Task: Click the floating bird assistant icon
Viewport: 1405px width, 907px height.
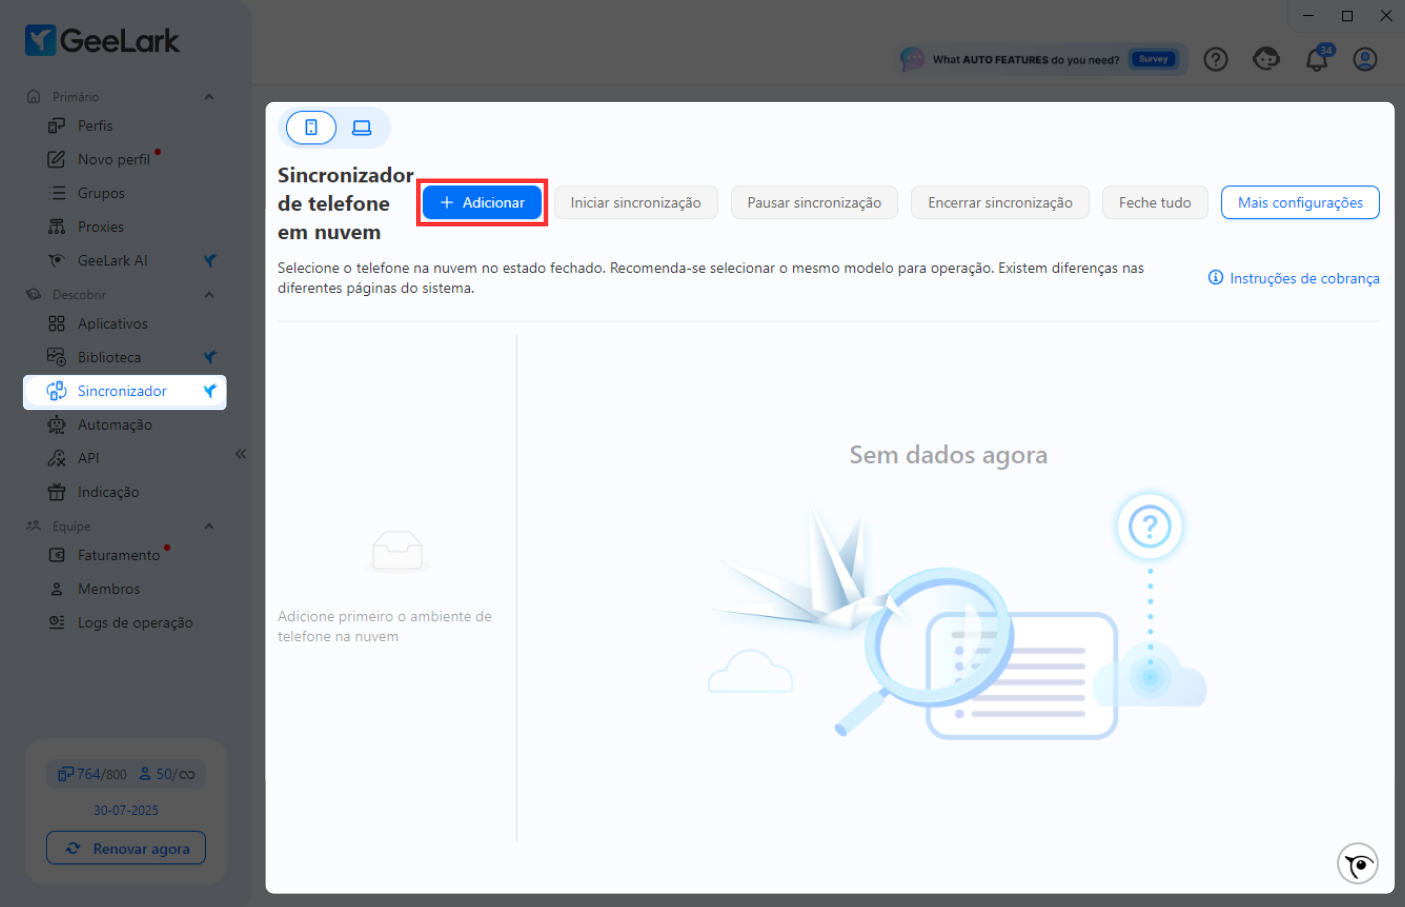Action: (x=1358, y=863)
